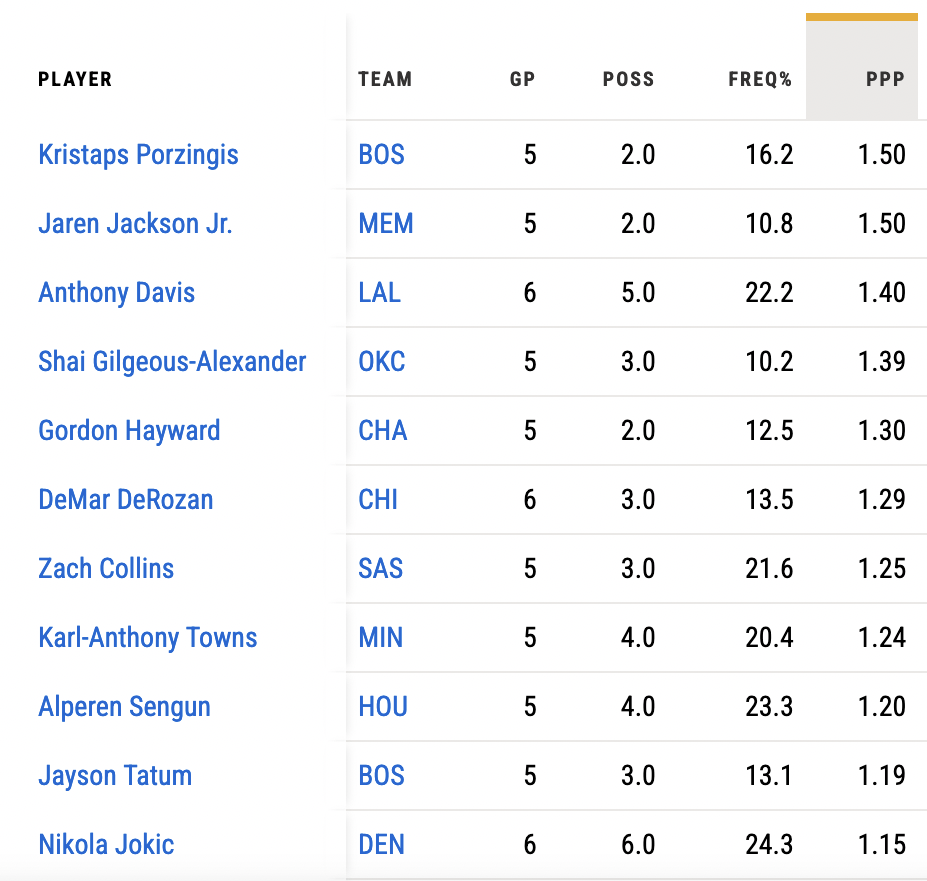Sort table by PPP column header

coord(885,80)
